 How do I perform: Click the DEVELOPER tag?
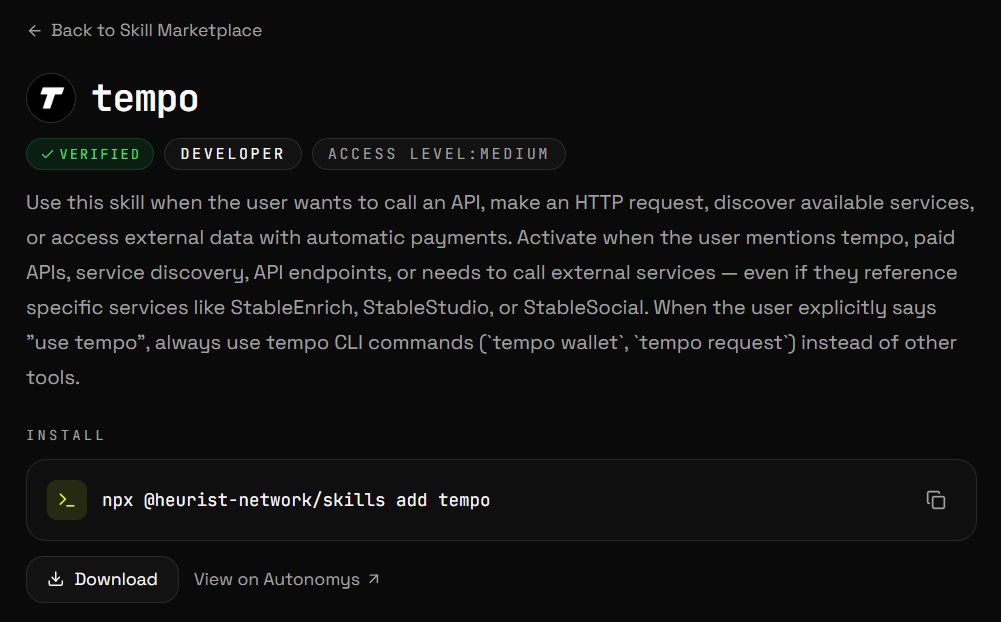click(232, 154)
